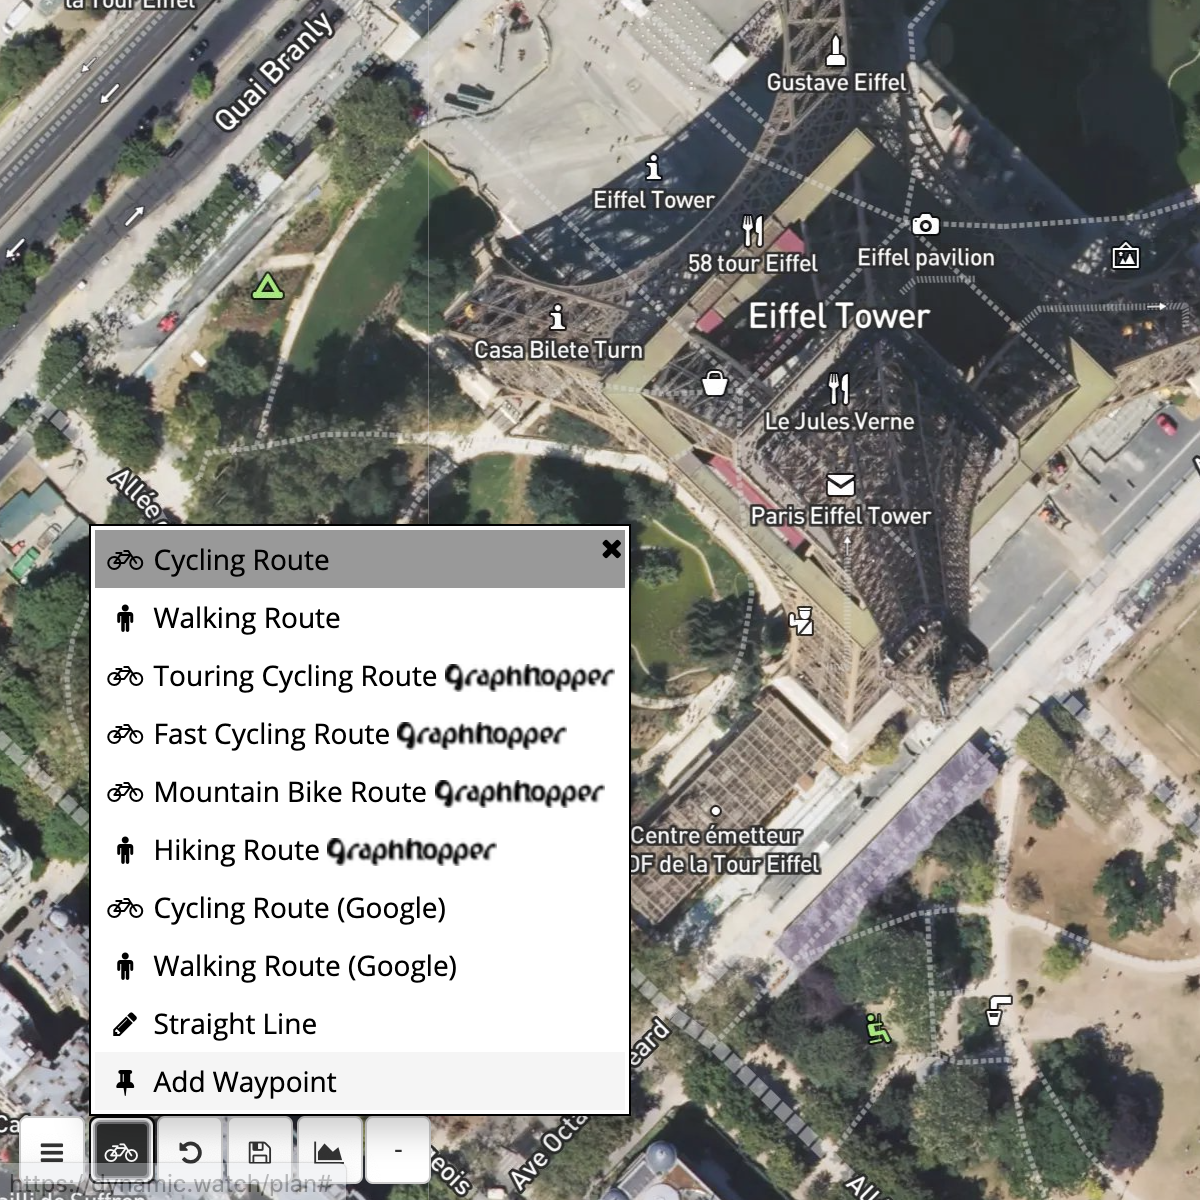The image size is (1200, 1200).
Task: Click the green triangle start marker on map
Action: pos(267,288)
